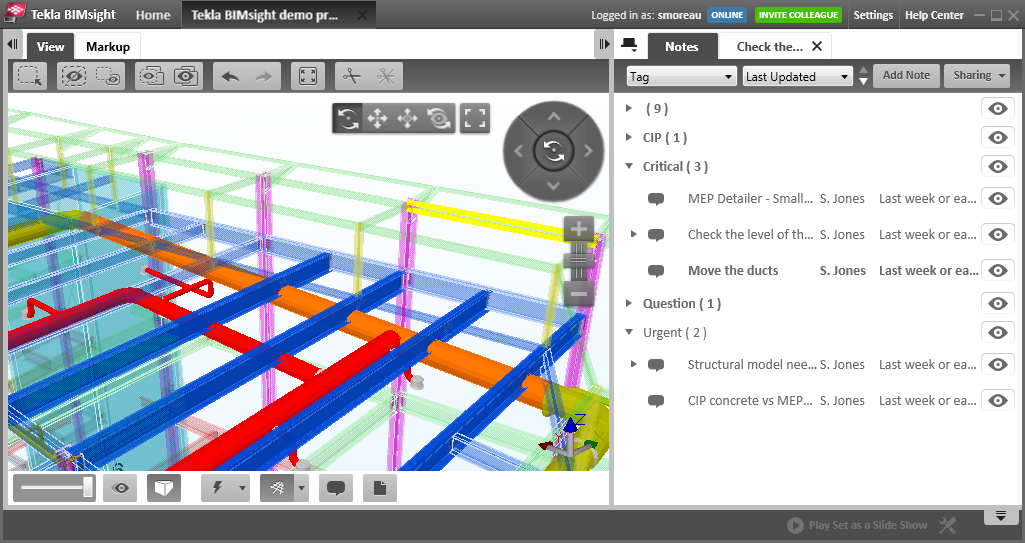
Task: Click the 3D cube projection icon
Action: coord(164,488)
